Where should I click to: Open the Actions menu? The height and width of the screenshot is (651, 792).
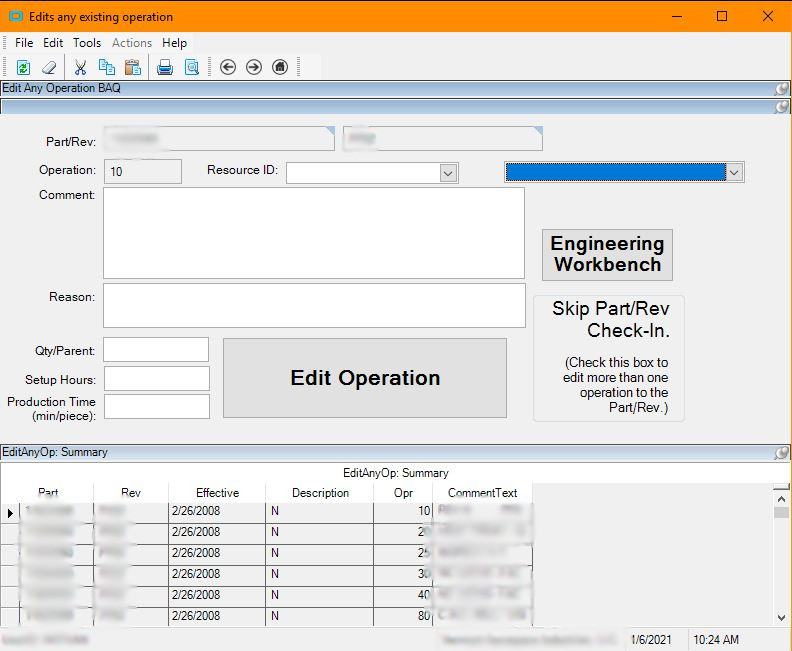pos(132,43)
